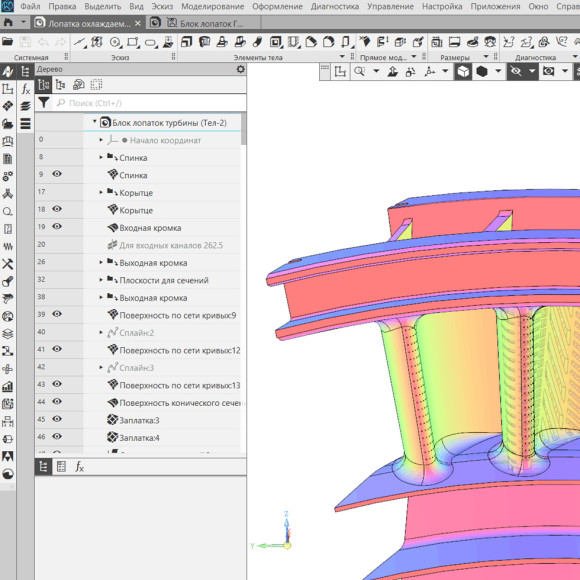Click the filter funnel icon in the tree panel
This screenshot has width=580, height=580.
point(44,102)
